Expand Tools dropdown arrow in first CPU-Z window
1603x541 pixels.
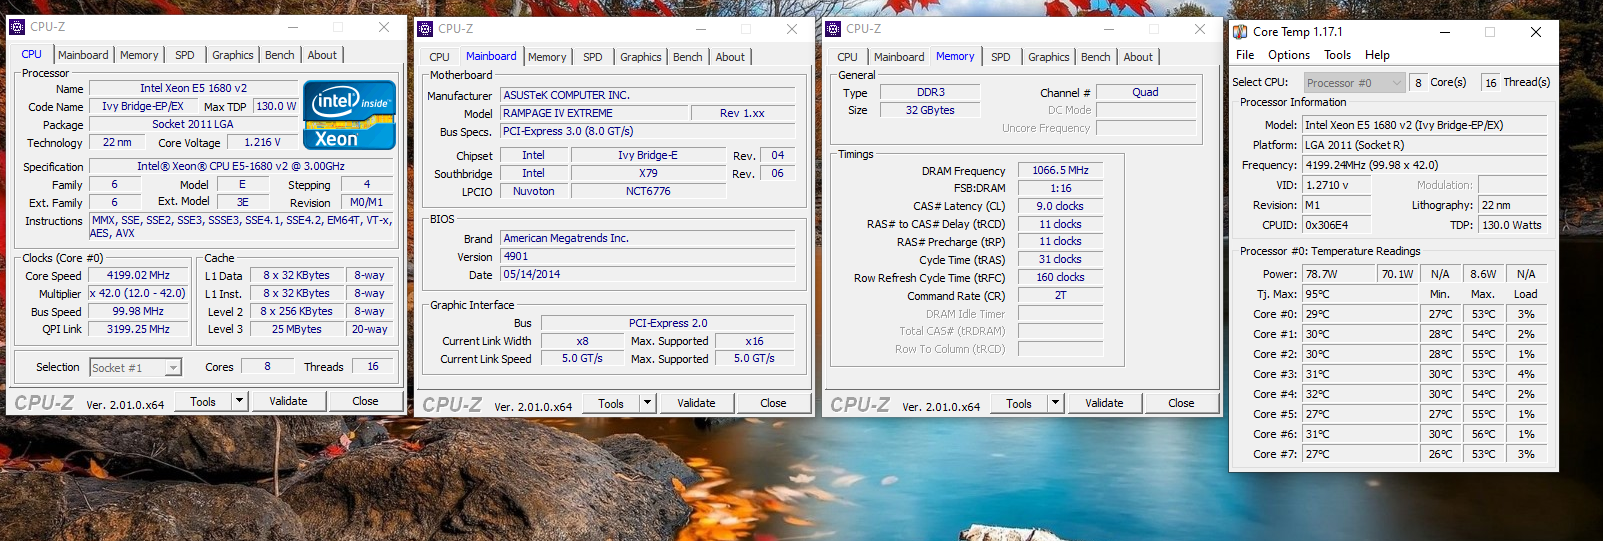239,401
